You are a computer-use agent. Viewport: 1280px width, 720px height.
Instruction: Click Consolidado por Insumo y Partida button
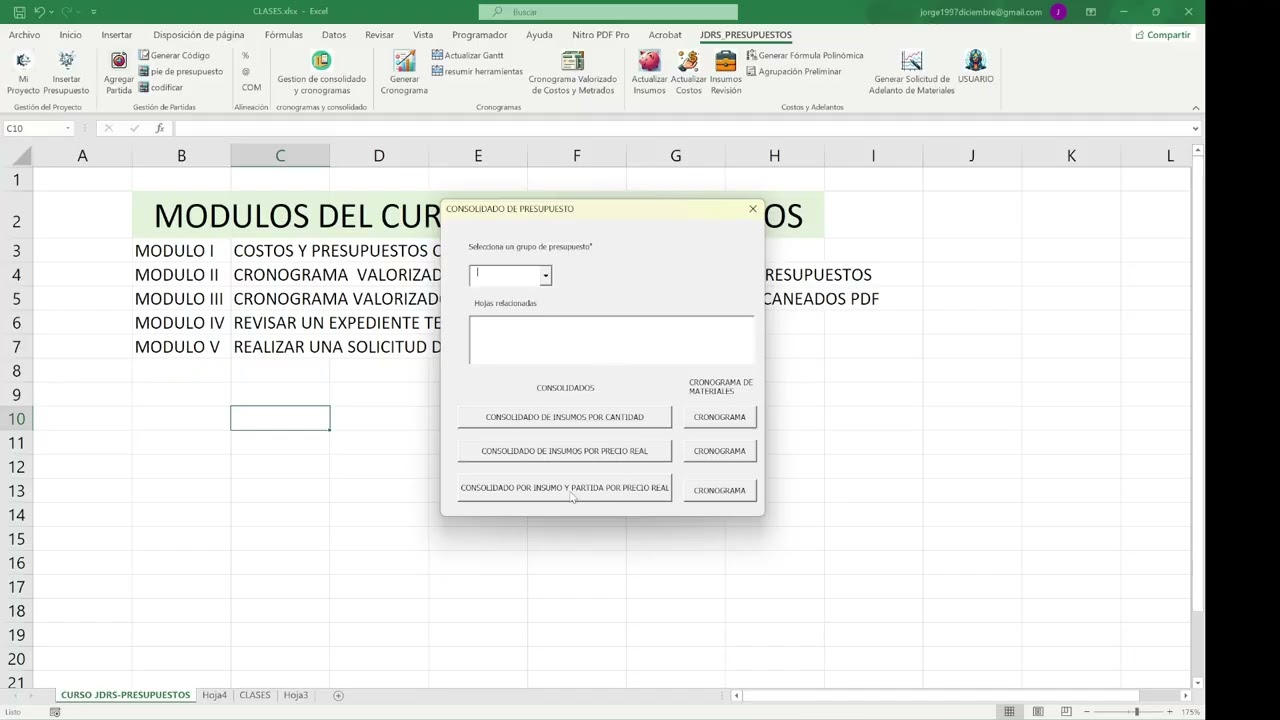(x=565, y=488)
